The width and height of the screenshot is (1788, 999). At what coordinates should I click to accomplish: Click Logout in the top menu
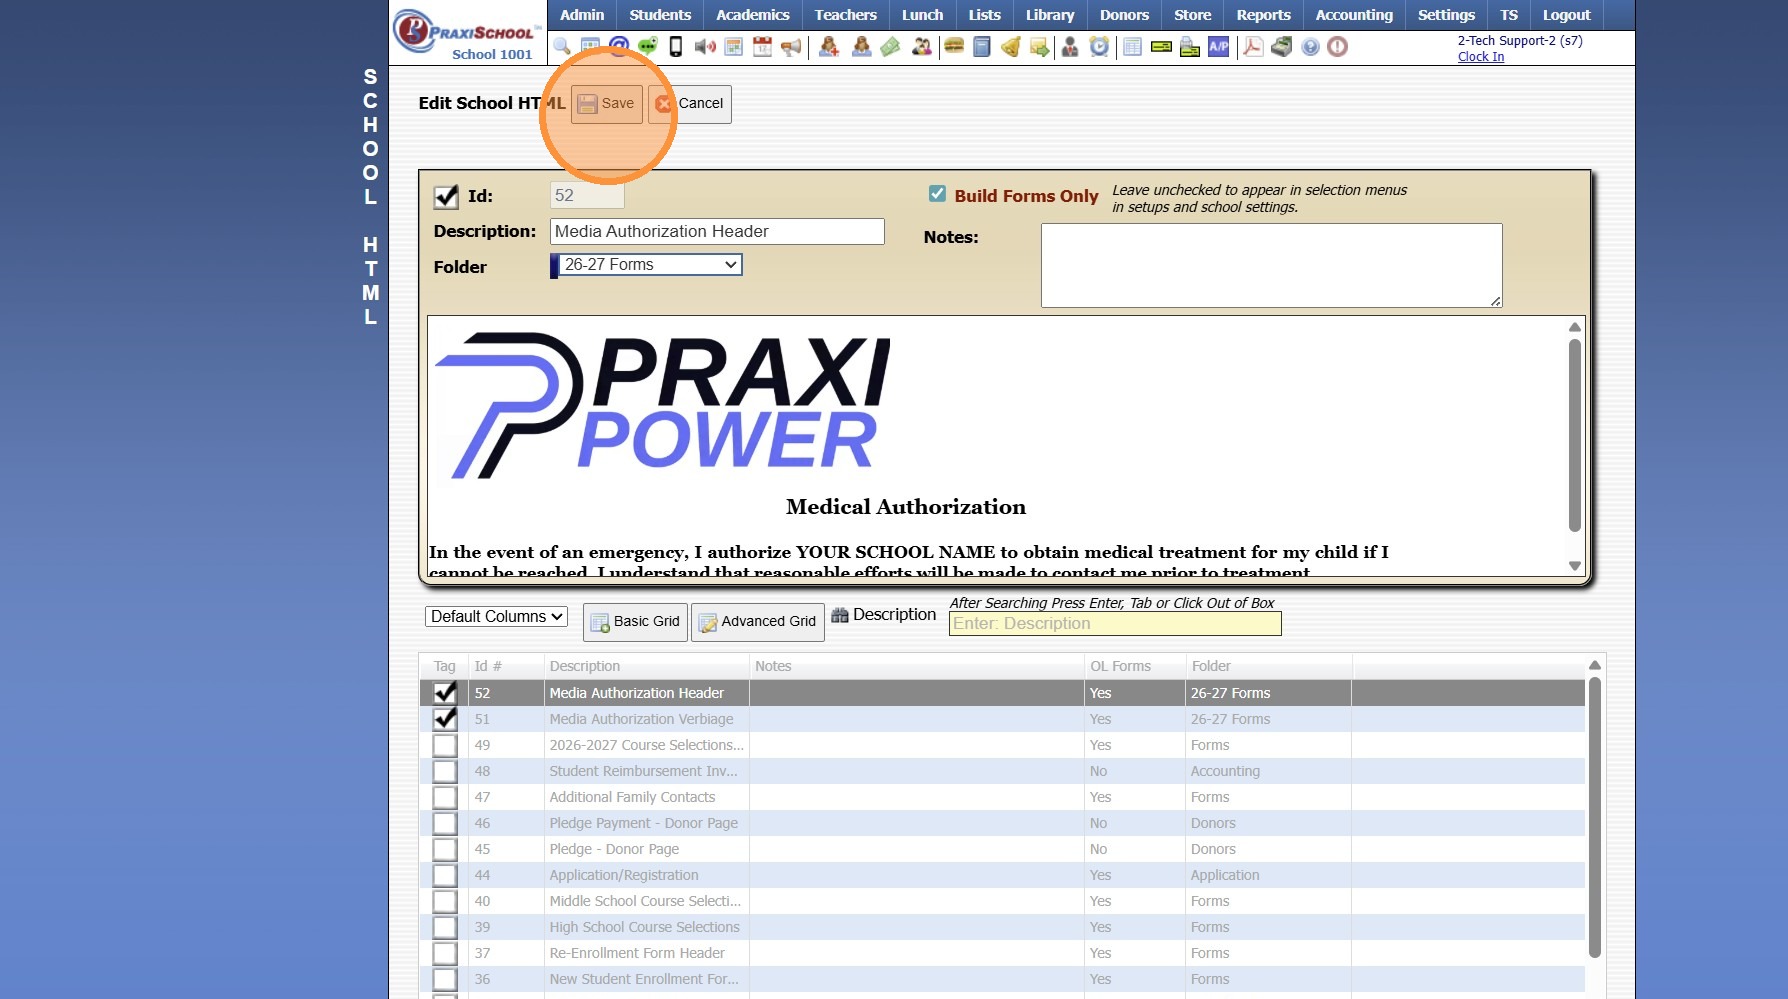click(1566, 15)
